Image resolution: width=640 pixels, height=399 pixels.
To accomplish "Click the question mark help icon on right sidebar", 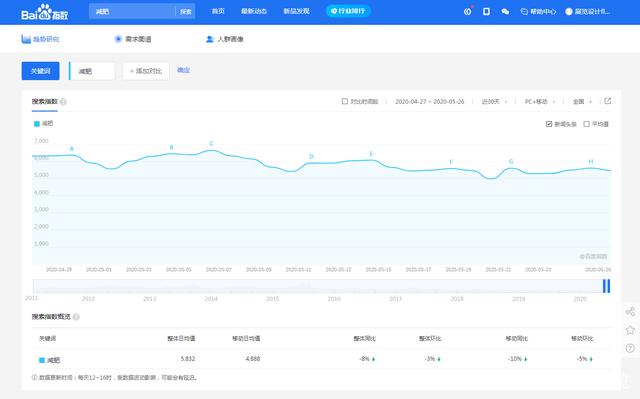I will click(630, 348).
